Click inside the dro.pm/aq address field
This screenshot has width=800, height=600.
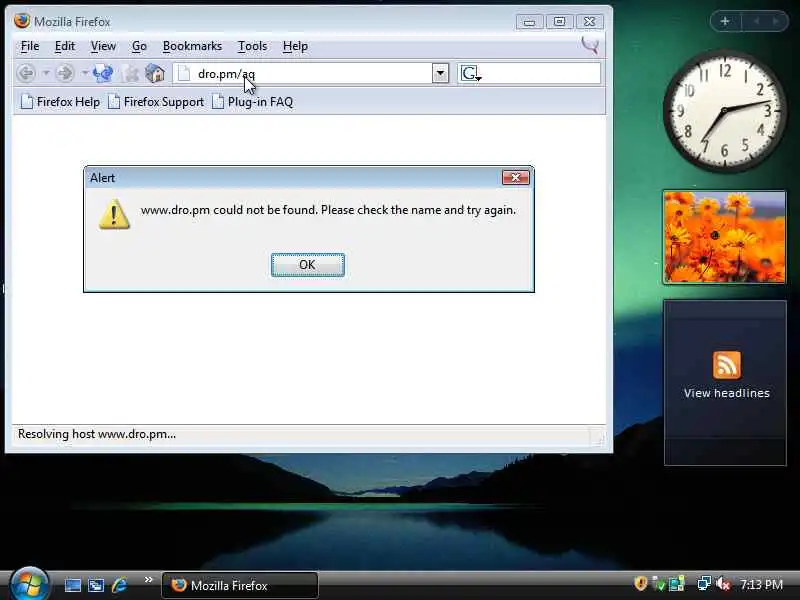[311, 73]
